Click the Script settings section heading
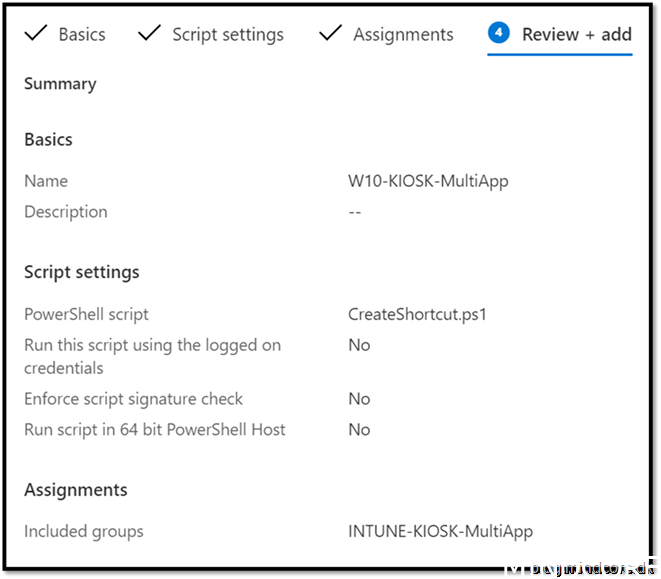This screenshot has width=661, height=579. [x=82, y=272]
